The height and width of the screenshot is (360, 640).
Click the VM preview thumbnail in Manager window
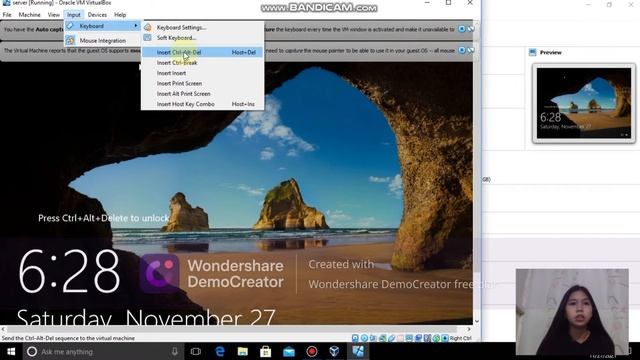(x=584, y=103)
